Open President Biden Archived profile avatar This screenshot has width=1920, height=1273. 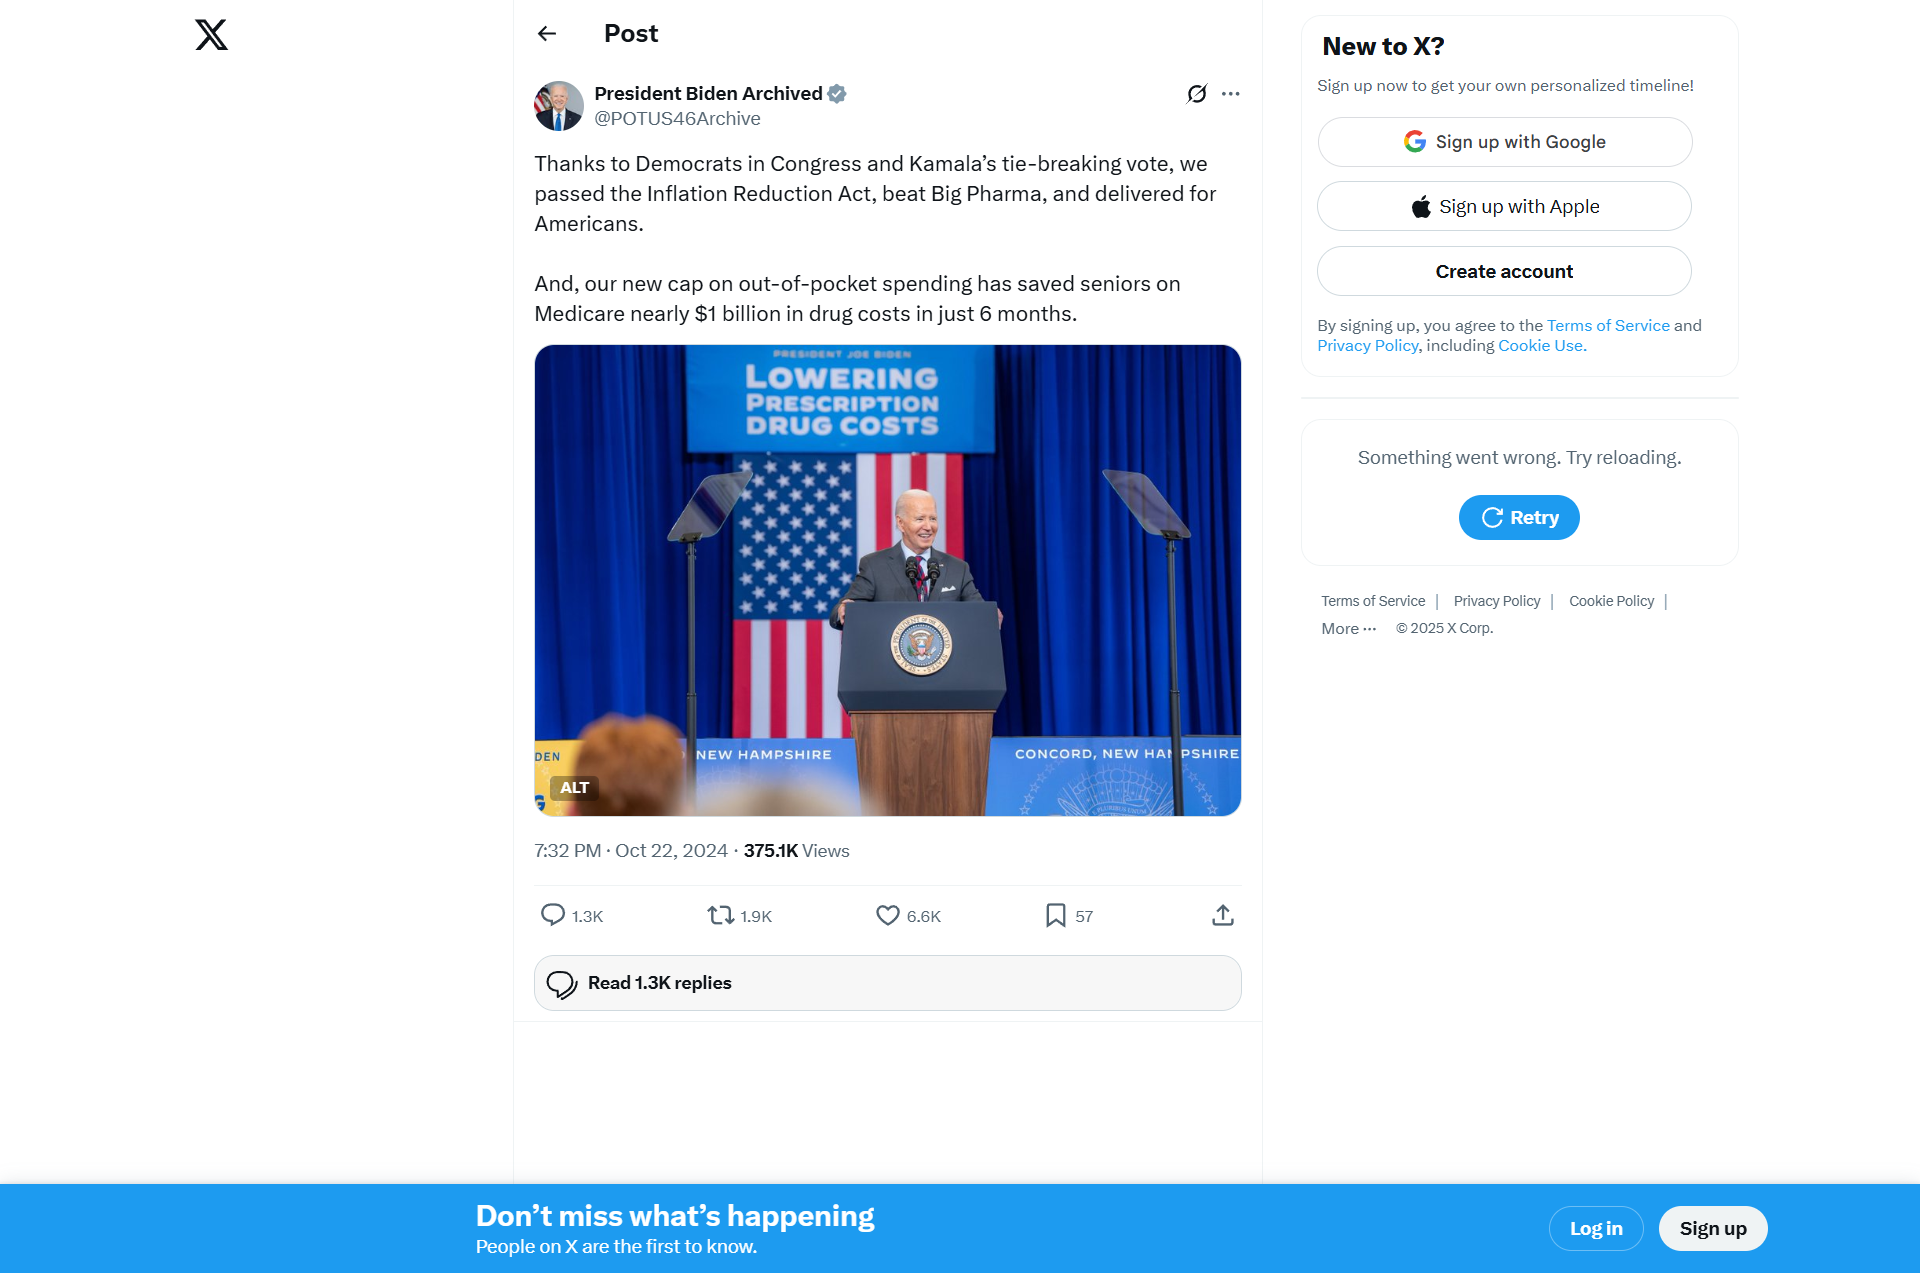pyautogui.click(x=559, y=106)
